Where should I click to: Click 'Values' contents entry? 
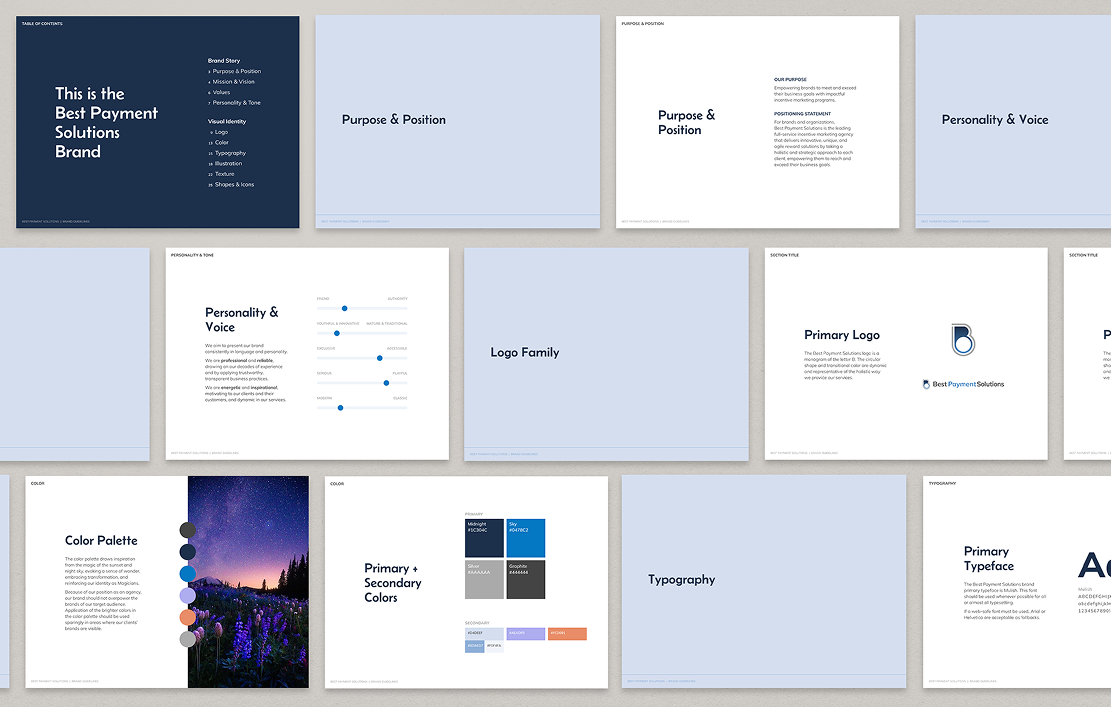(221, 92)
